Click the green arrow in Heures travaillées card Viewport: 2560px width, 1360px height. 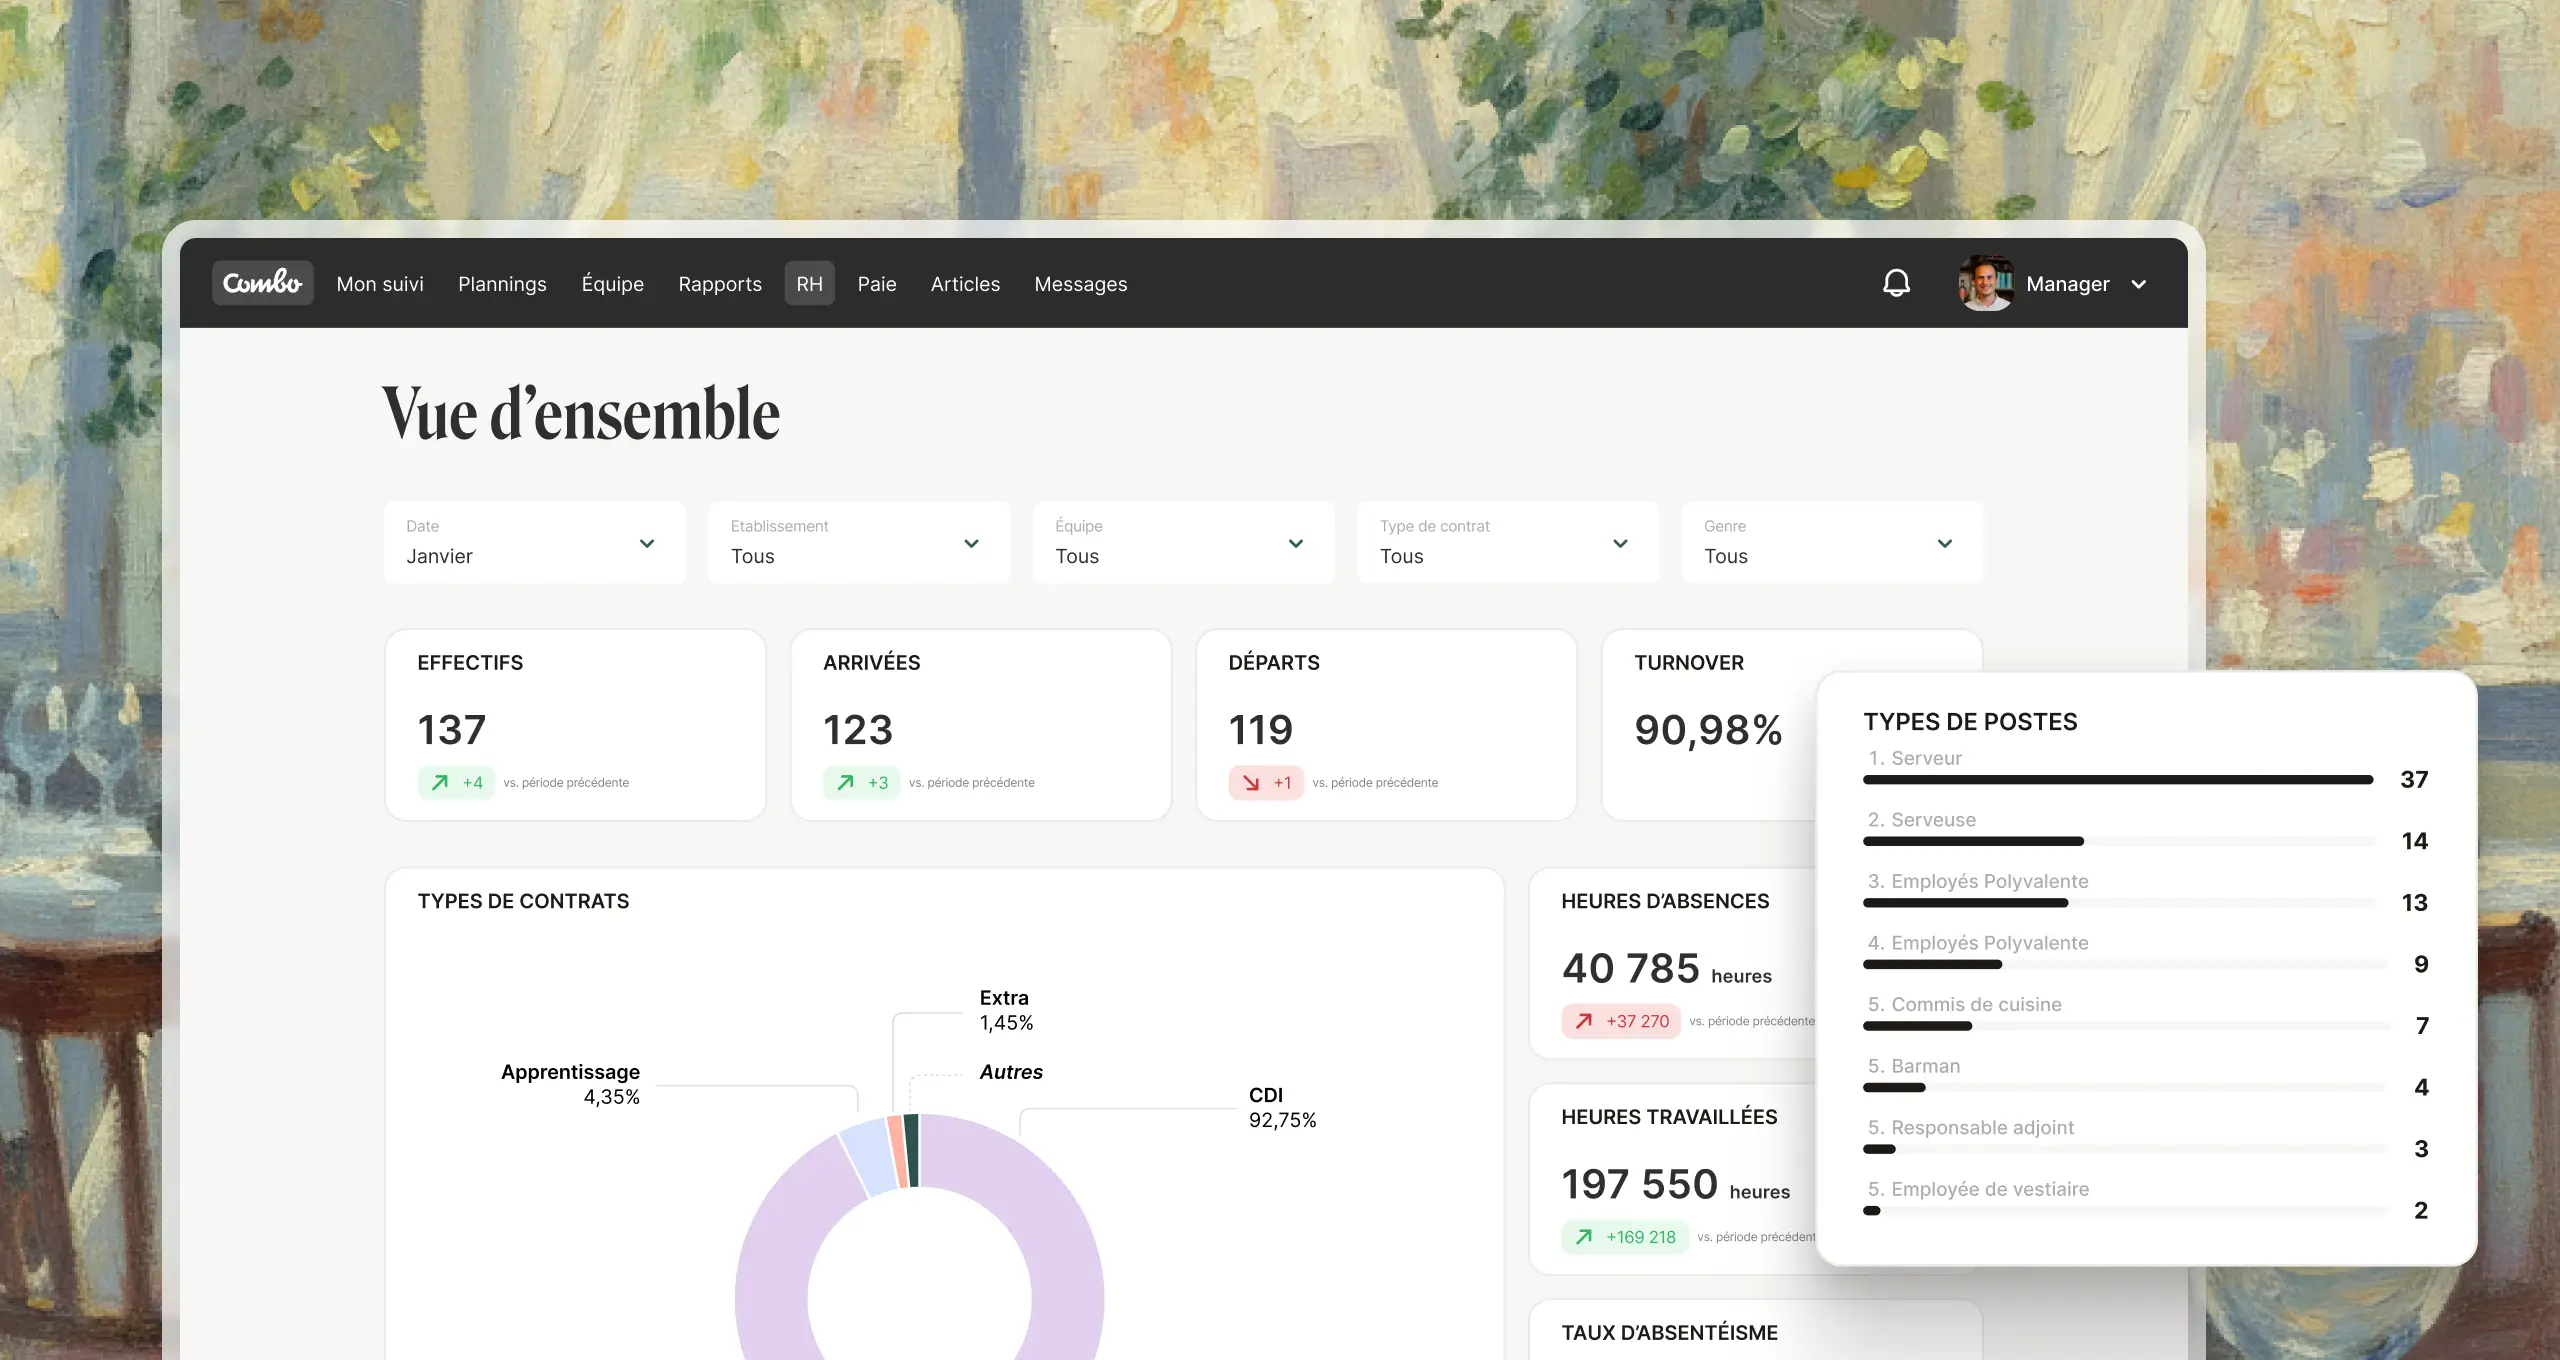1584,1237
